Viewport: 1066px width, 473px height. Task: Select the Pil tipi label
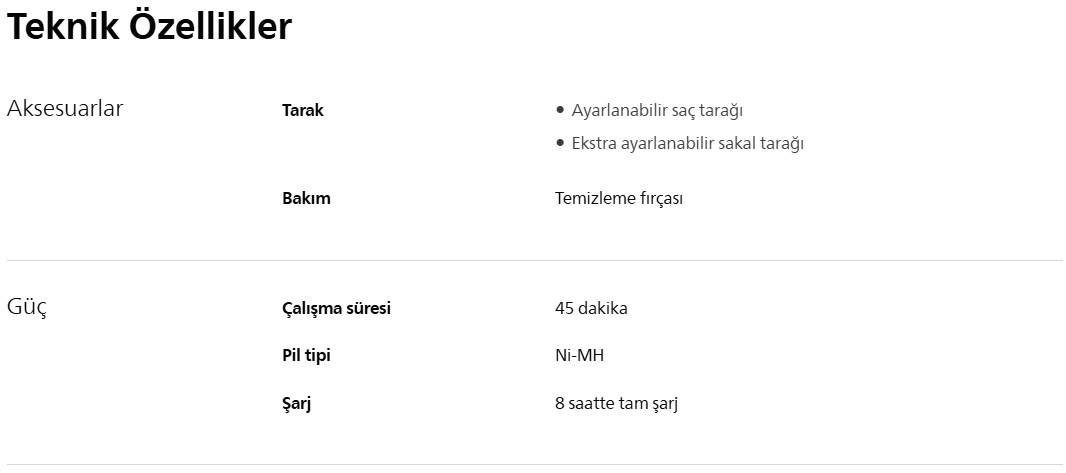pyautogui.click(x=306, y=356)
